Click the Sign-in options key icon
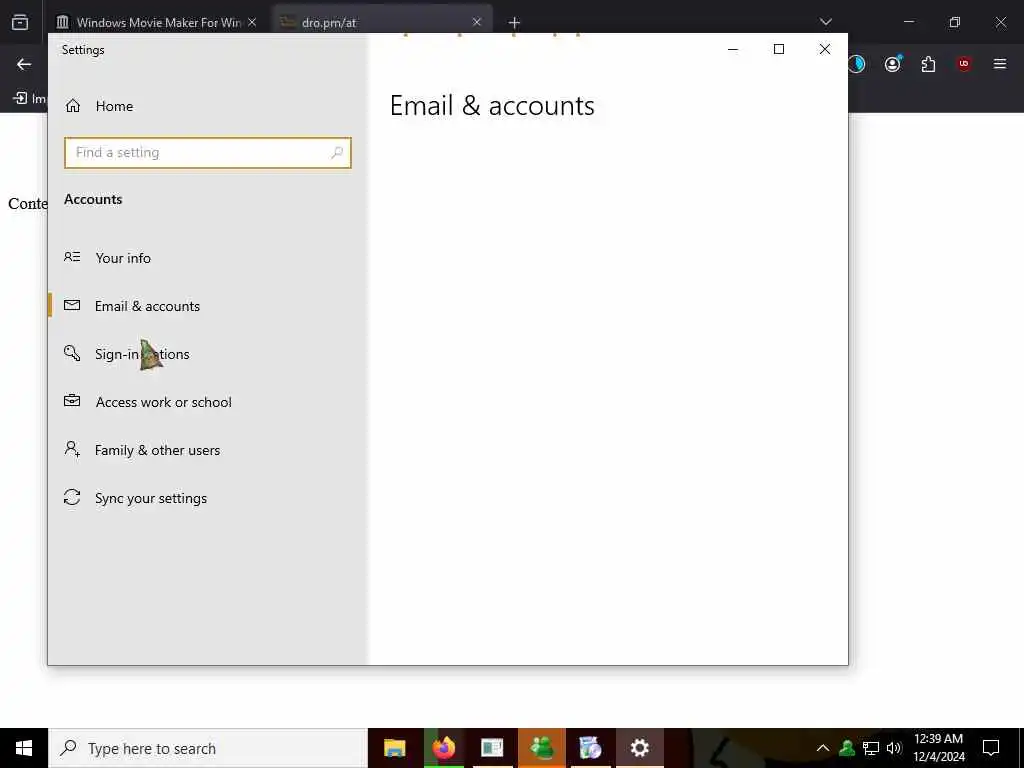Screen dimensions: 1024x768 click(x=72, y=353)
